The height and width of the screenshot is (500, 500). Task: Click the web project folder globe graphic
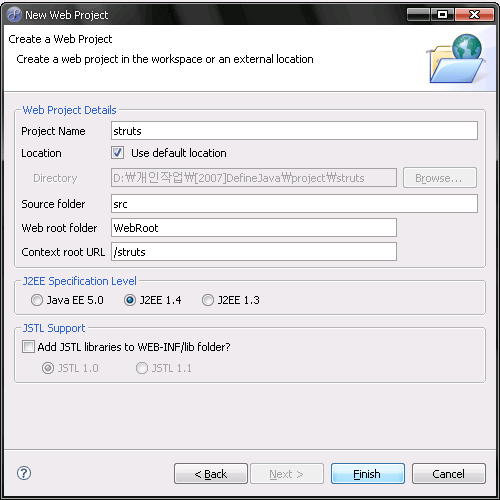tap(457, 58)
